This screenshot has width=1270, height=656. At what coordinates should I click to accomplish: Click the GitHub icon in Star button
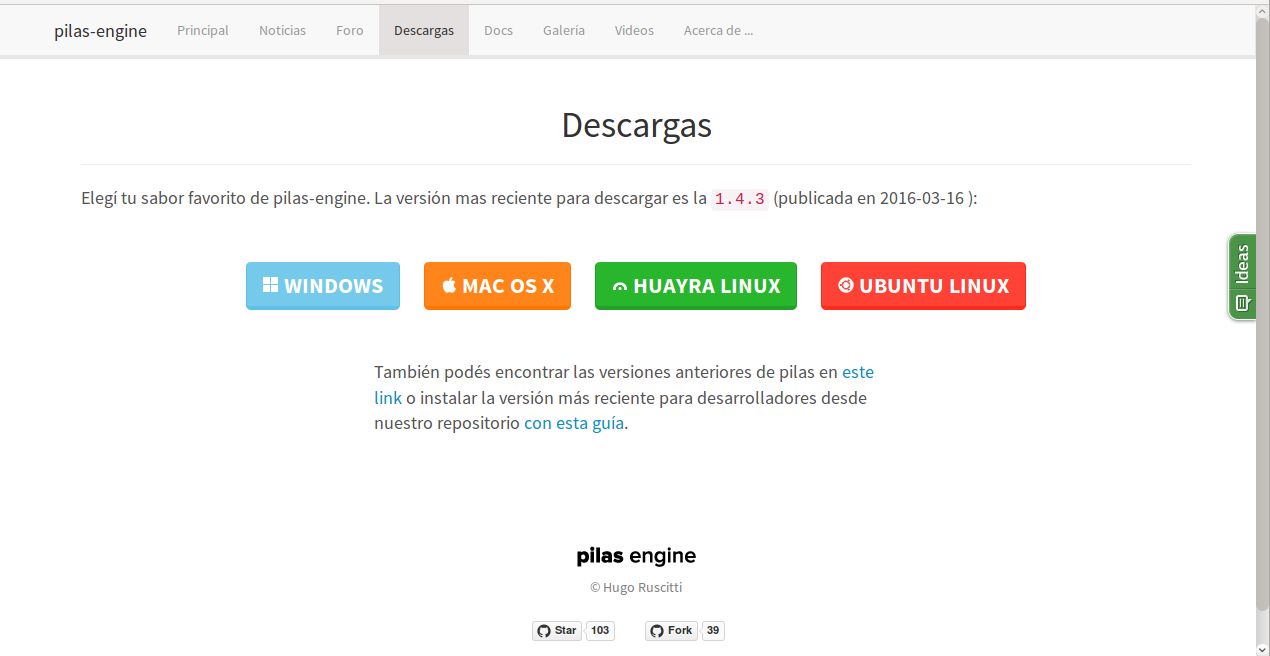(544, 631)
